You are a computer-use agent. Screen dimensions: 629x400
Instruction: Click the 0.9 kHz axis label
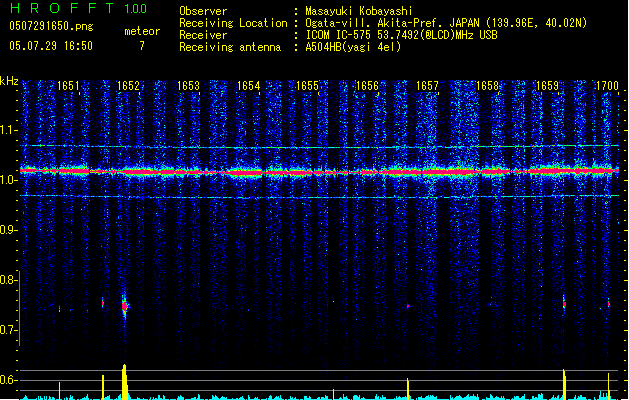pos(8,230)
